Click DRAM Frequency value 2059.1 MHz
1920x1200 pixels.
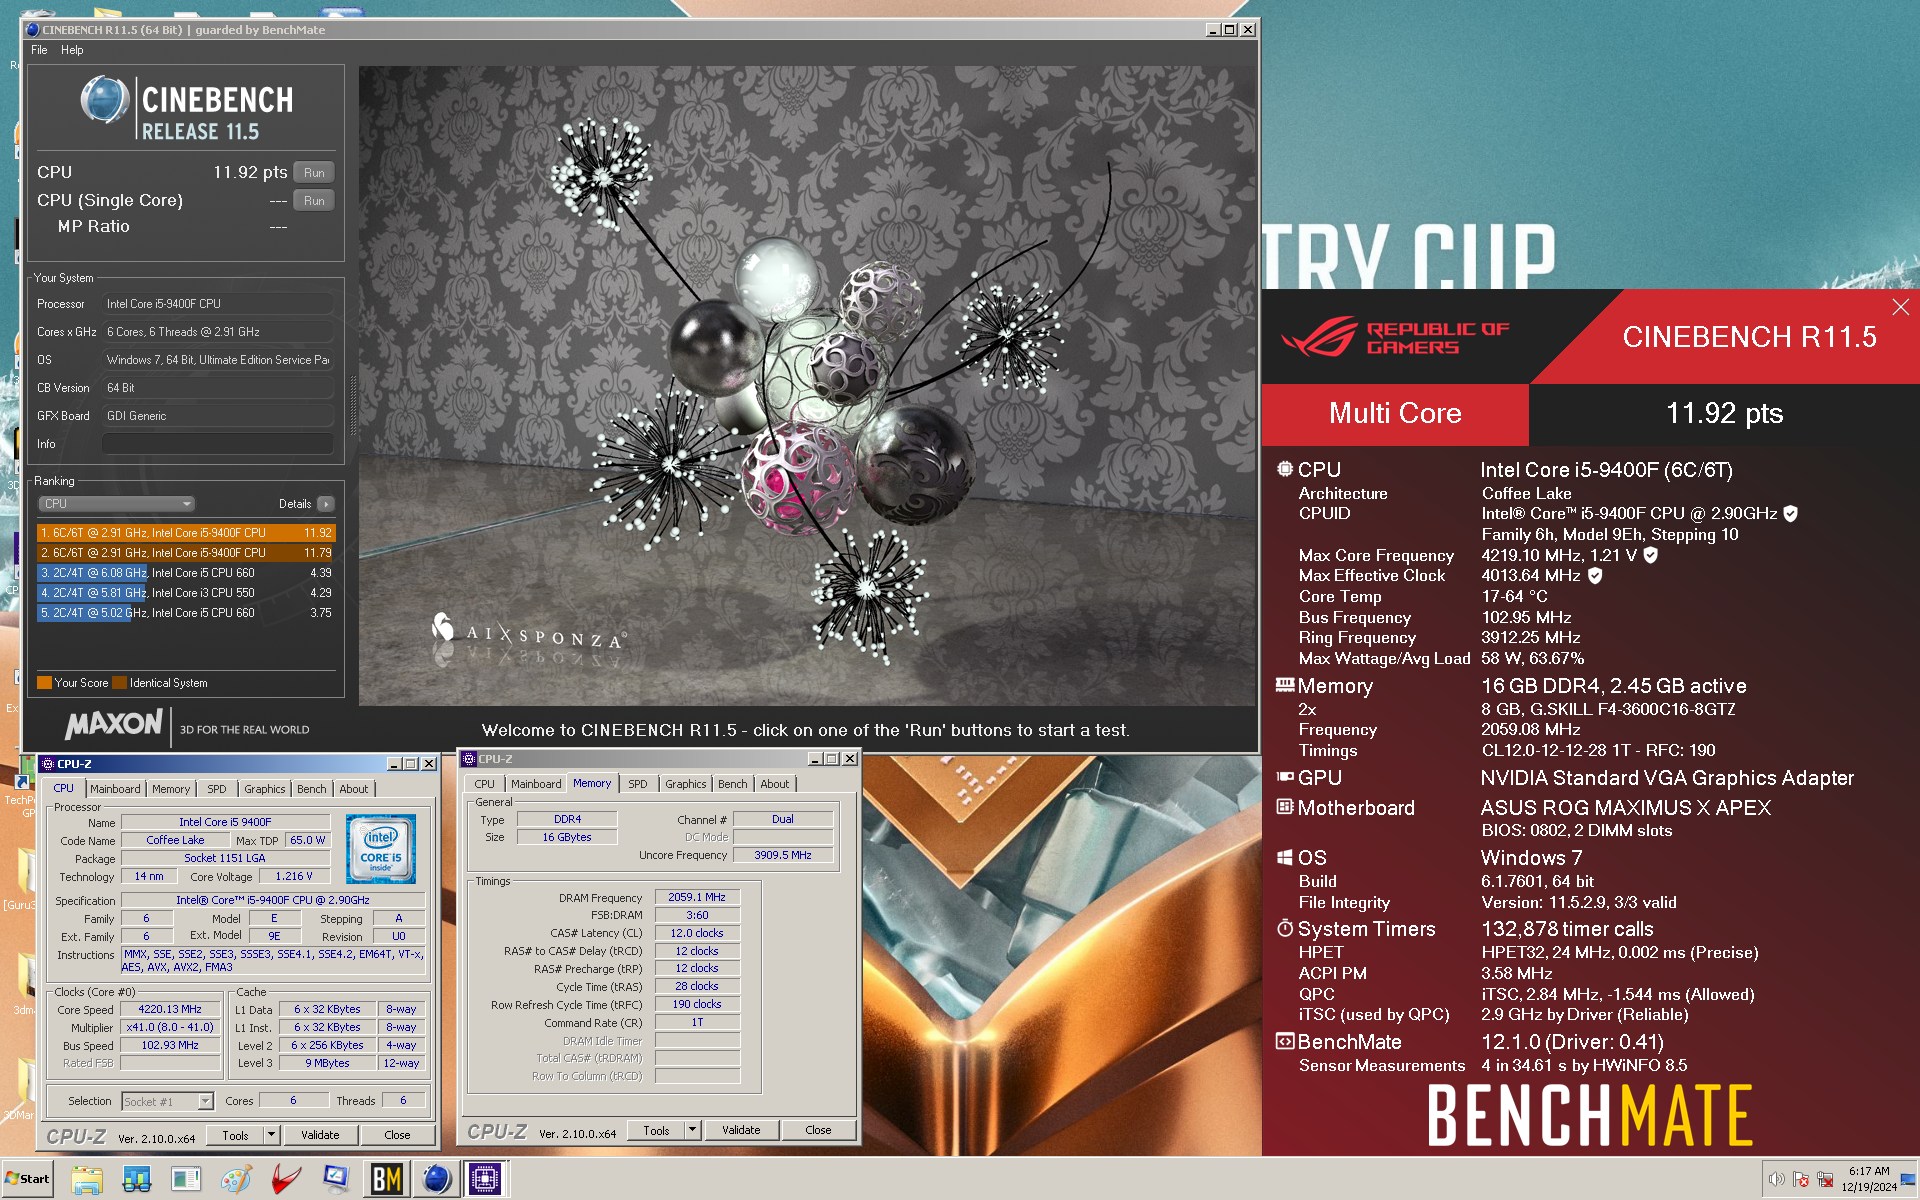pos(697,898)
